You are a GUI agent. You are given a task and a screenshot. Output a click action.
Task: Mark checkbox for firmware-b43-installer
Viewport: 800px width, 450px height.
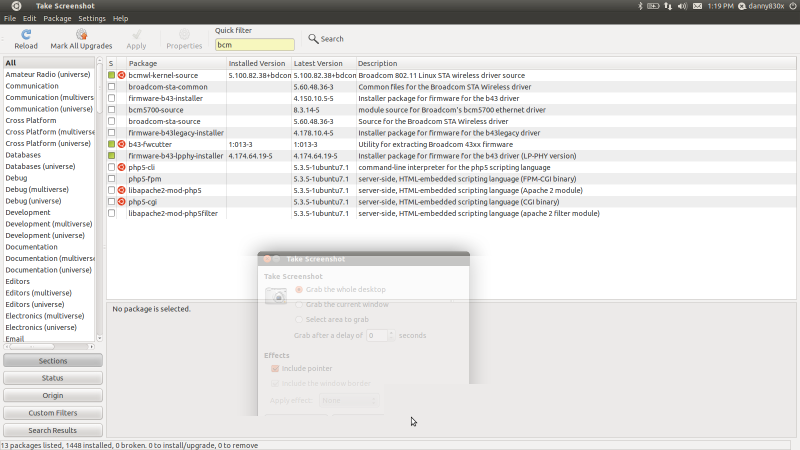coord(111,98)
